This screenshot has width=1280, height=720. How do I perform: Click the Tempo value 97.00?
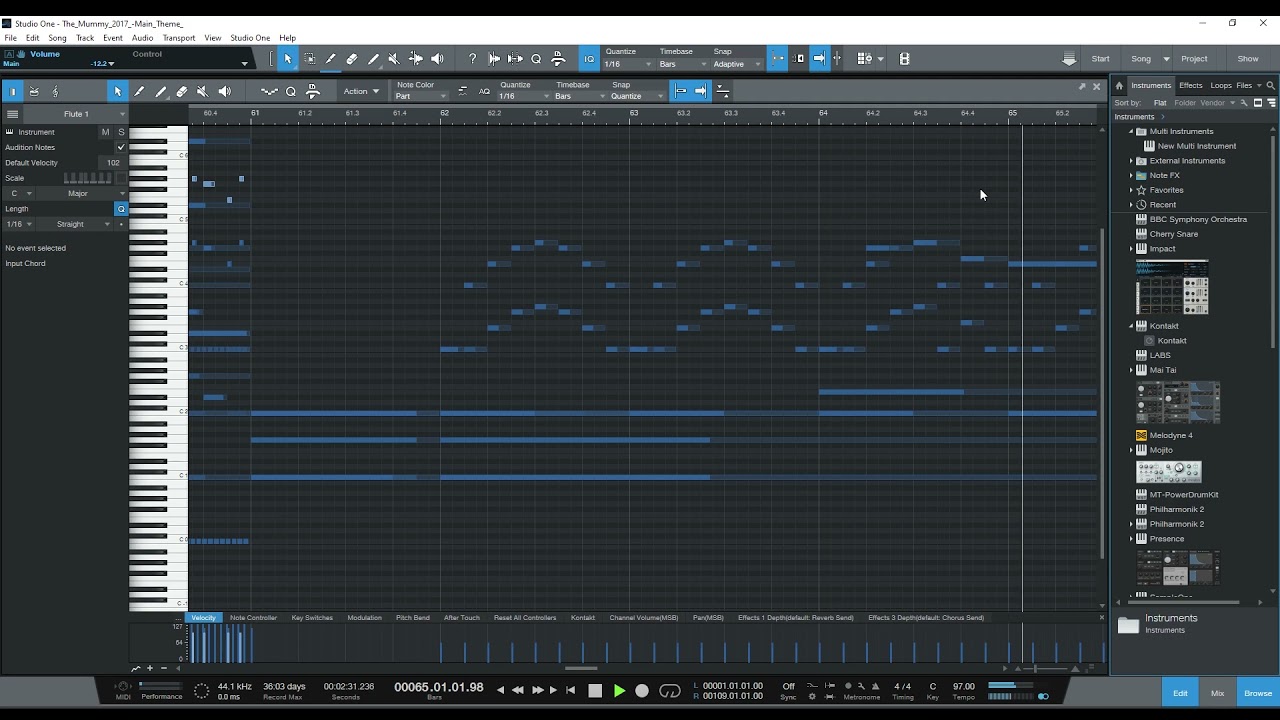[964, 686]
